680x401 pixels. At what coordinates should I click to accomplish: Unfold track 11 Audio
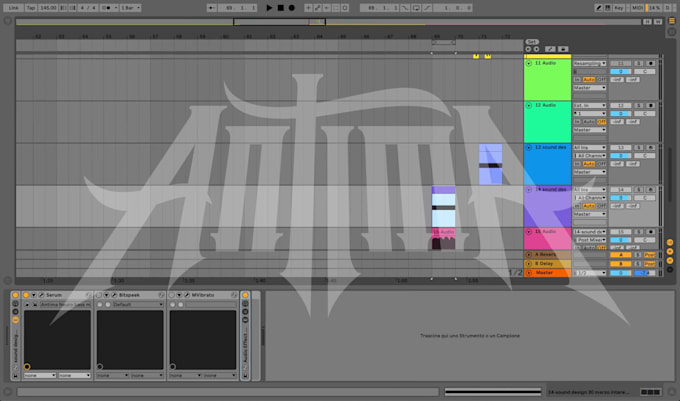click(x=529, y=63)
